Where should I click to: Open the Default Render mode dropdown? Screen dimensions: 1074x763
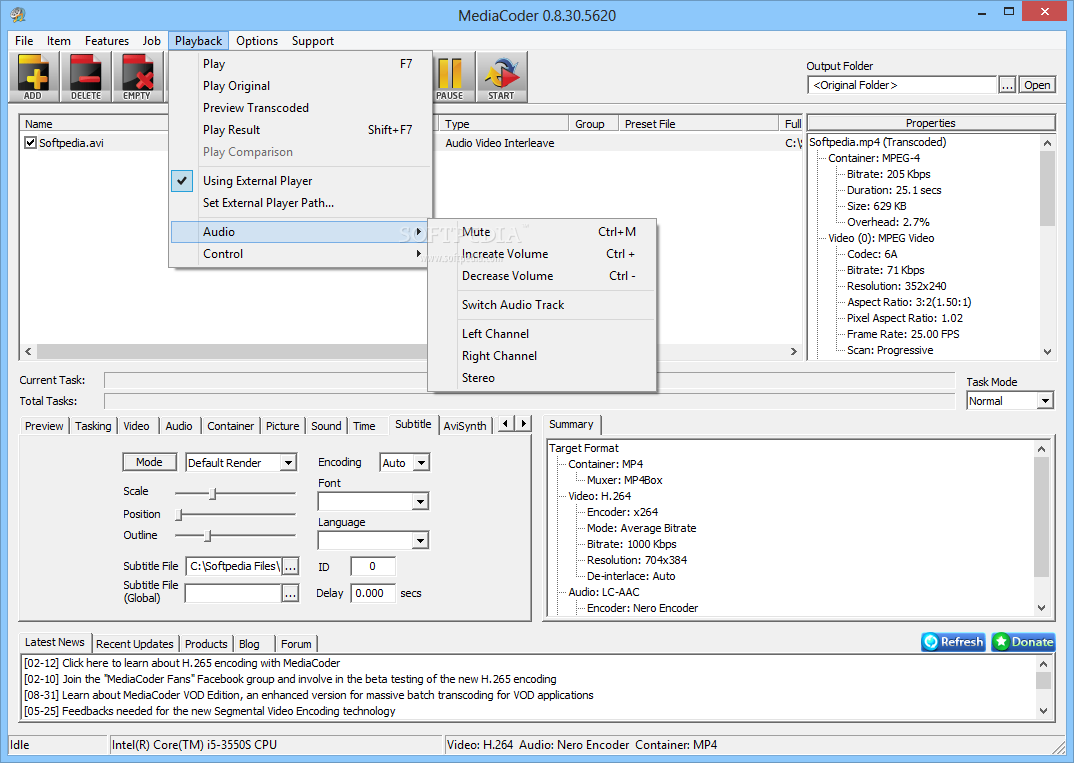pyautogui.click(x=288, y=462)
